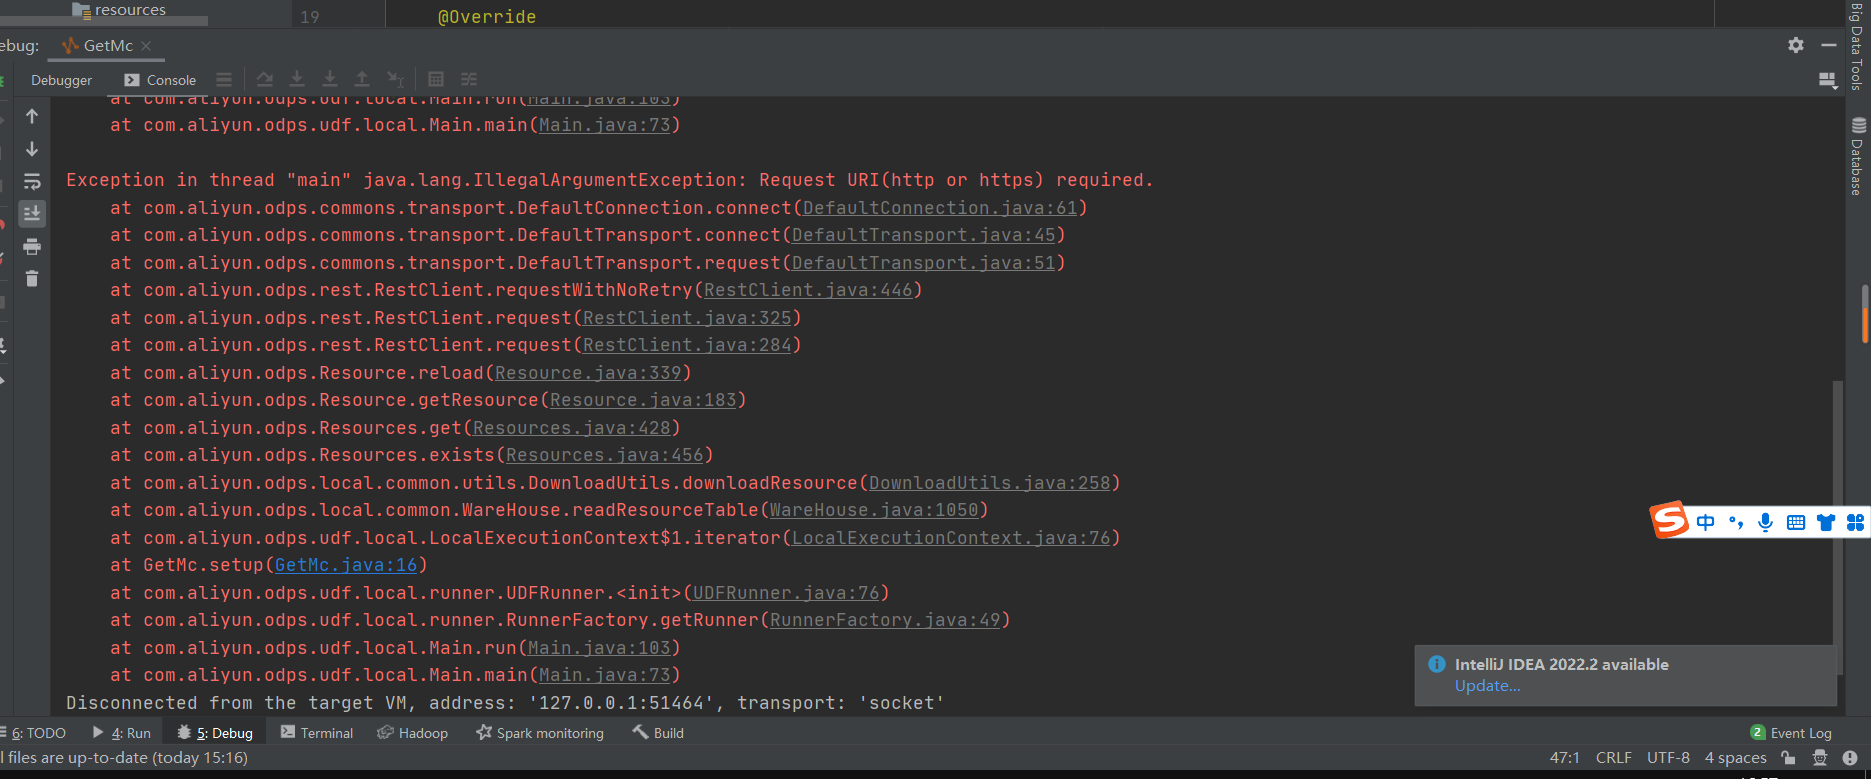This screenshot has width=1871, height=779.
Task: Open the TODO tool window
Action: tap(35, 733)
